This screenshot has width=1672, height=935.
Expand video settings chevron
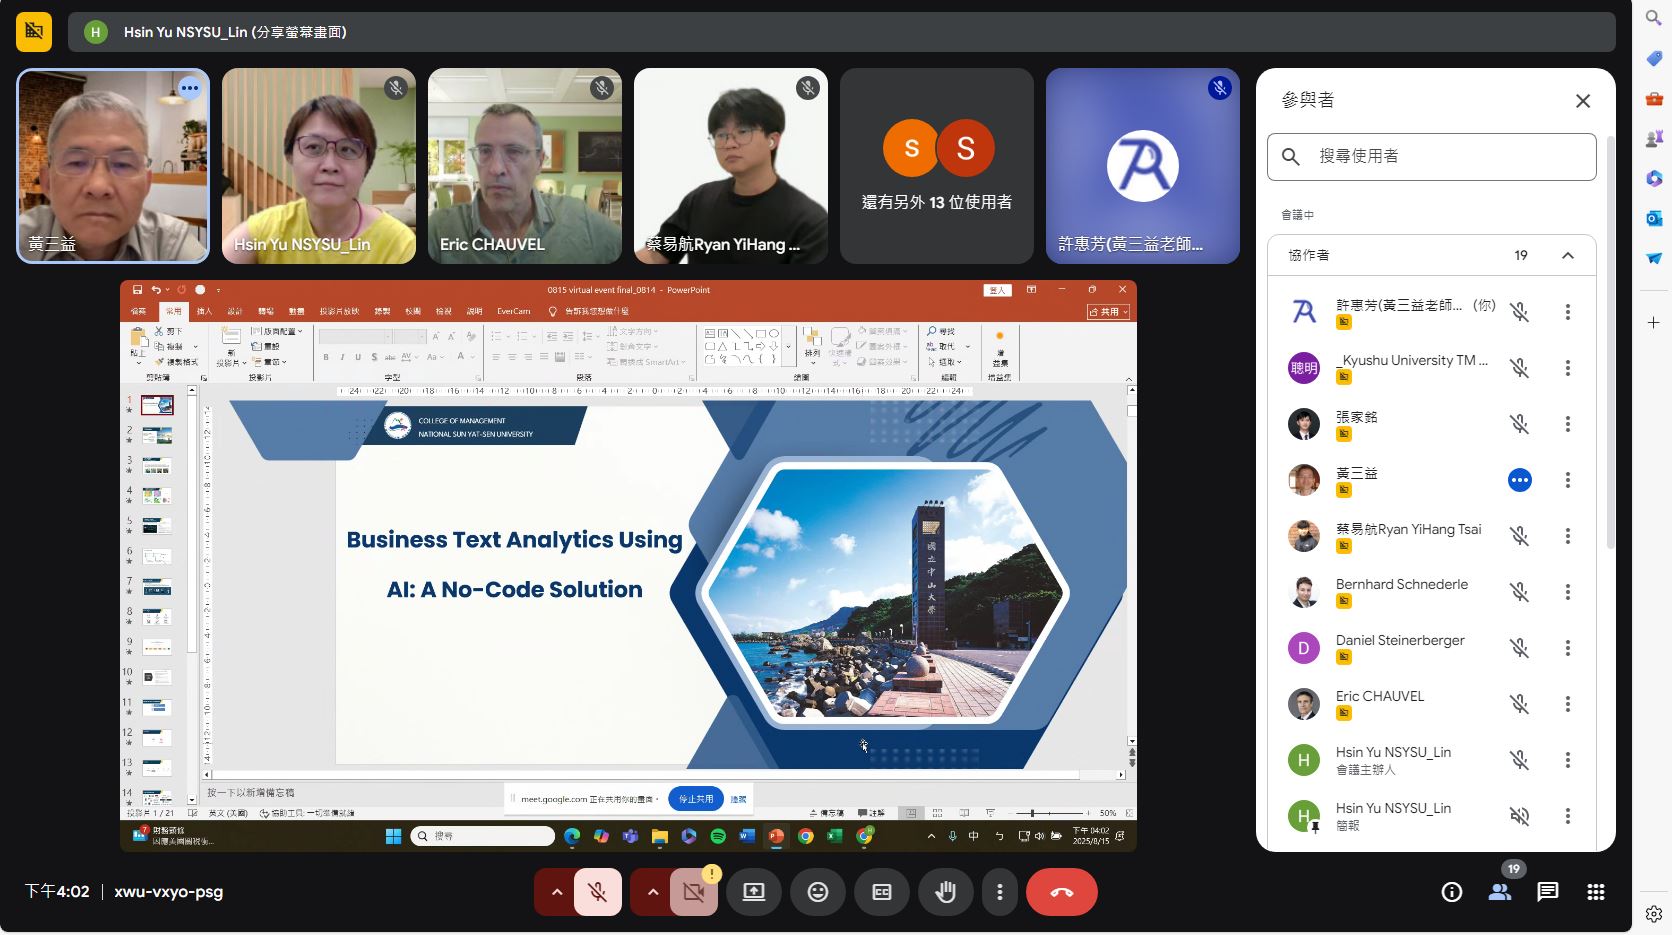pyautogui.click(x=652, y=892)
